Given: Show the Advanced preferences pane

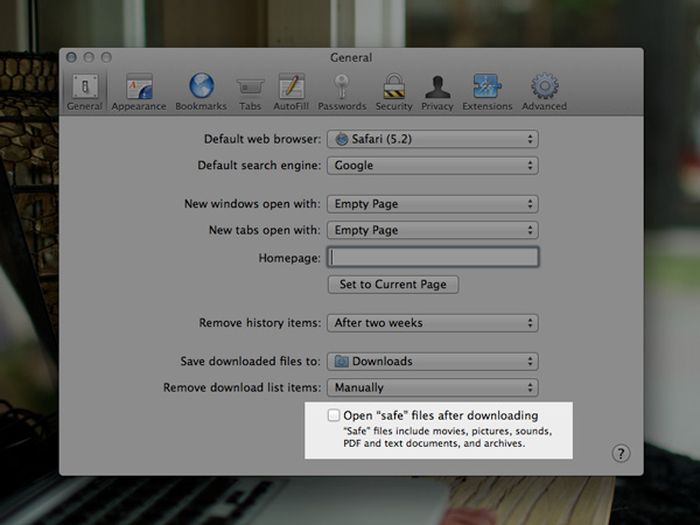Looking at the screenshot, I should [x=544, y=92].
